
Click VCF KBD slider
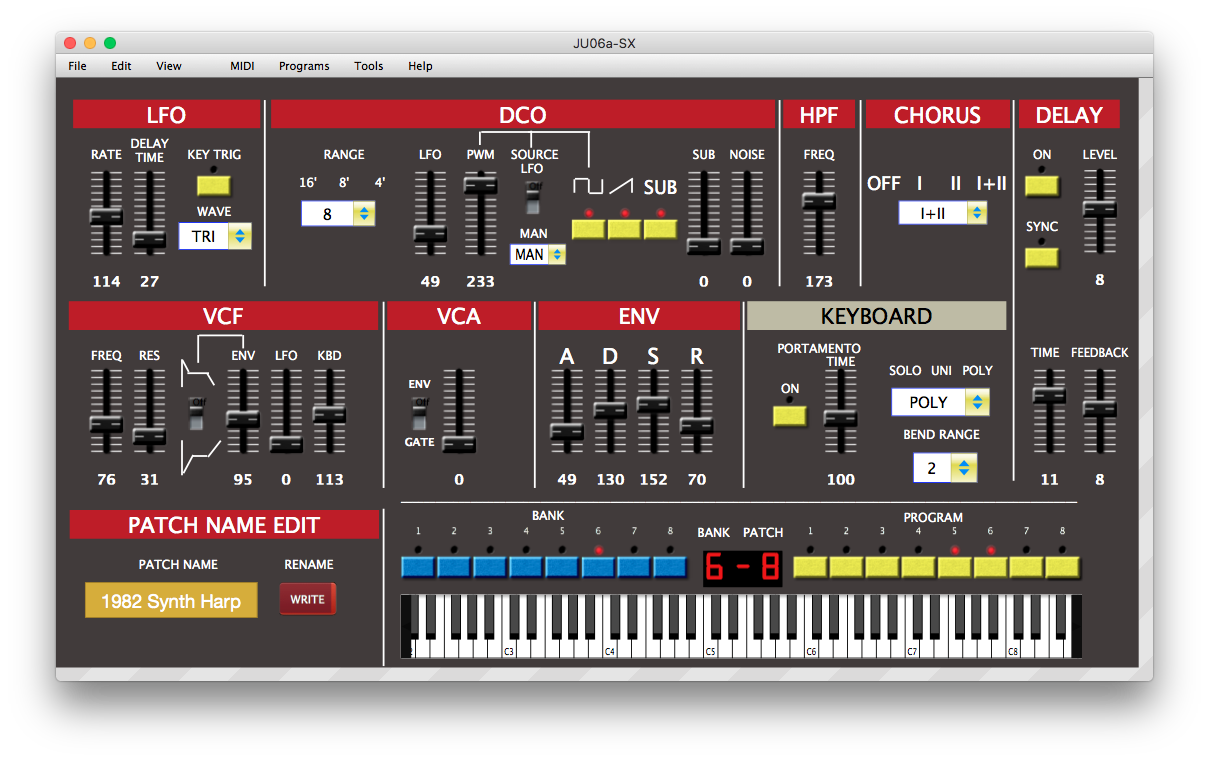(329, 411)
